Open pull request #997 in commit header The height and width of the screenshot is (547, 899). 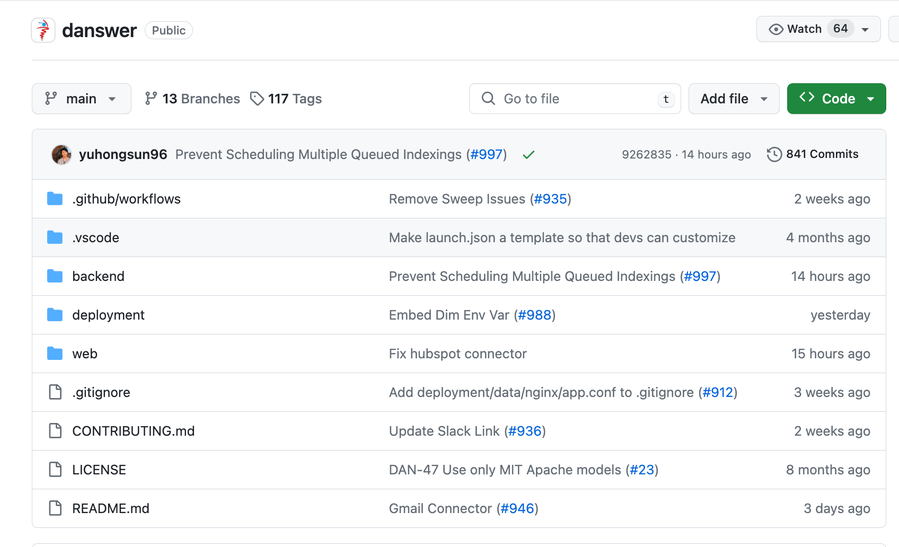[486, 155]
